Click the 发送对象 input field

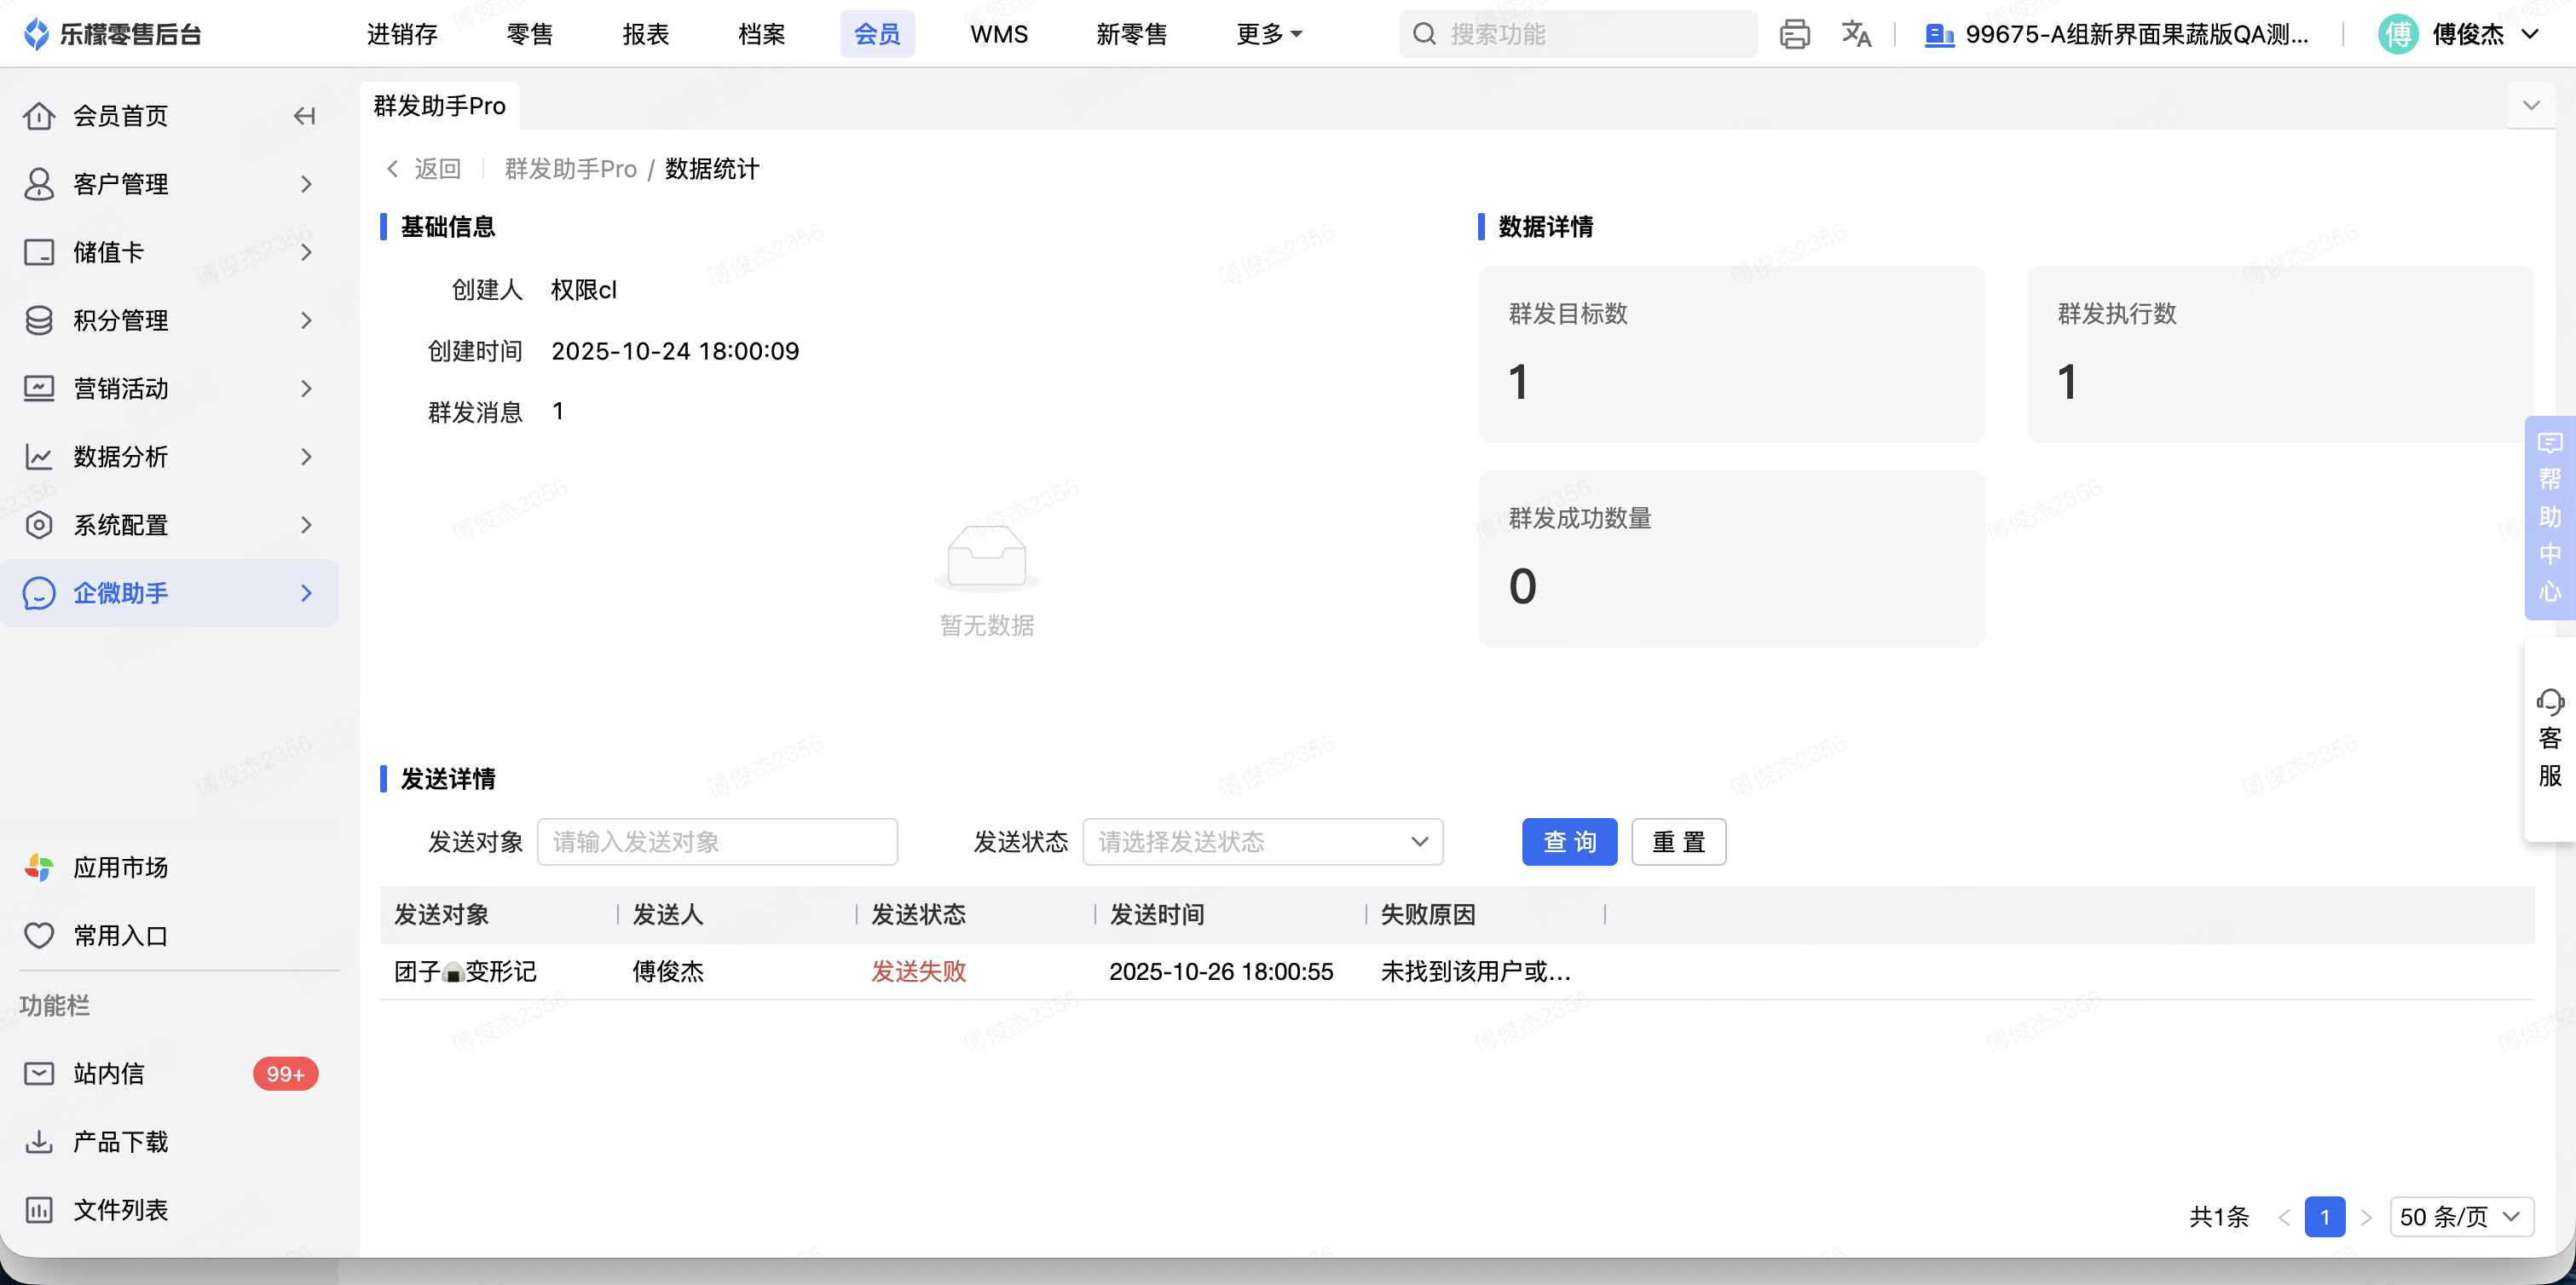point(717,842)
